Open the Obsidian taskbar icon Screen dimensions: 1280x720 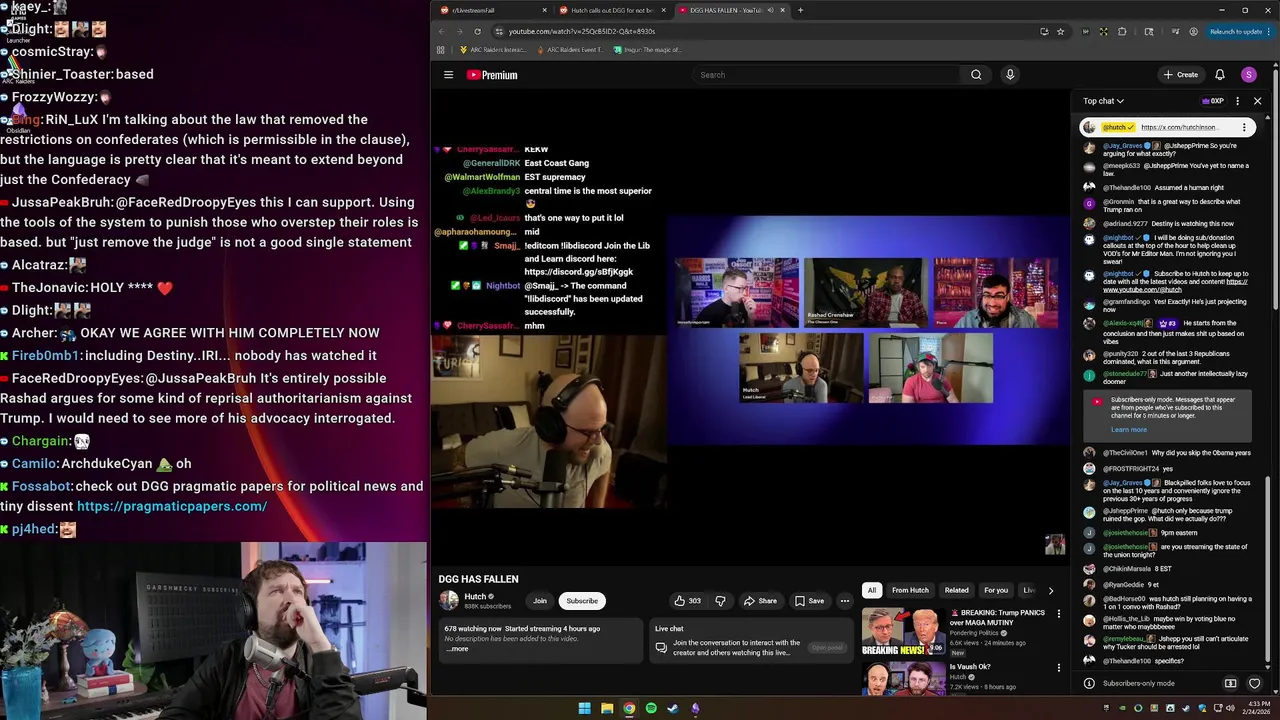(x=695, y=708)
